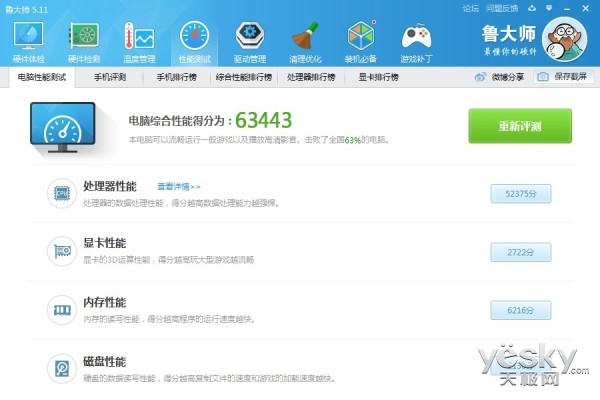The image size is (600, 400).
Task: Open the 处理器排行榜 tab
Action: 311,77
